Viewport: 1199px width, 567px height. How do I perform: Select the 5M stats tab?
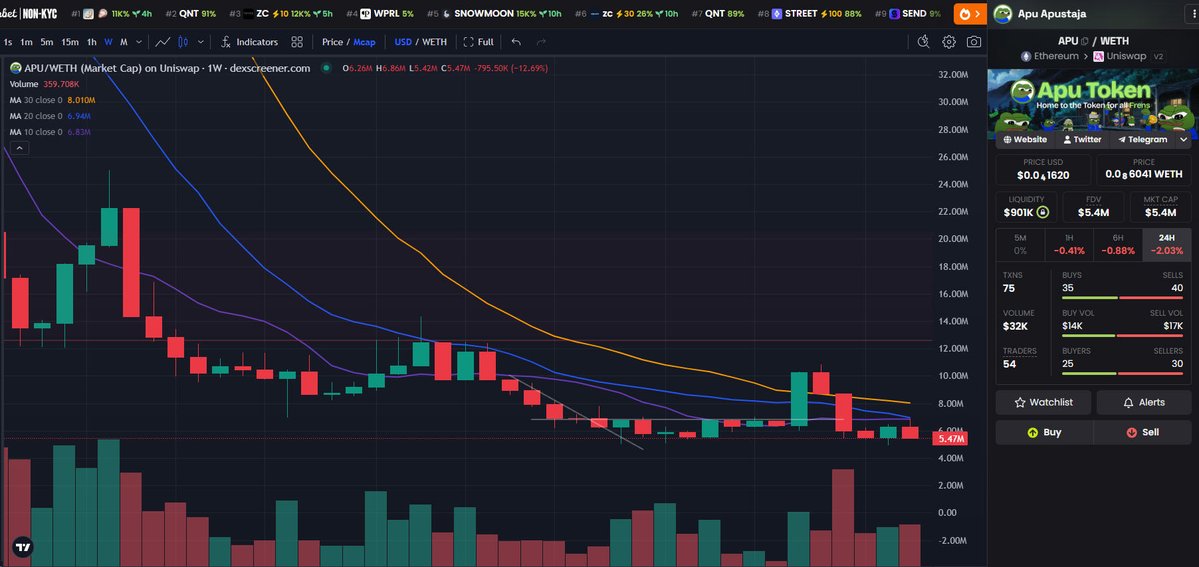(1020, 244)
